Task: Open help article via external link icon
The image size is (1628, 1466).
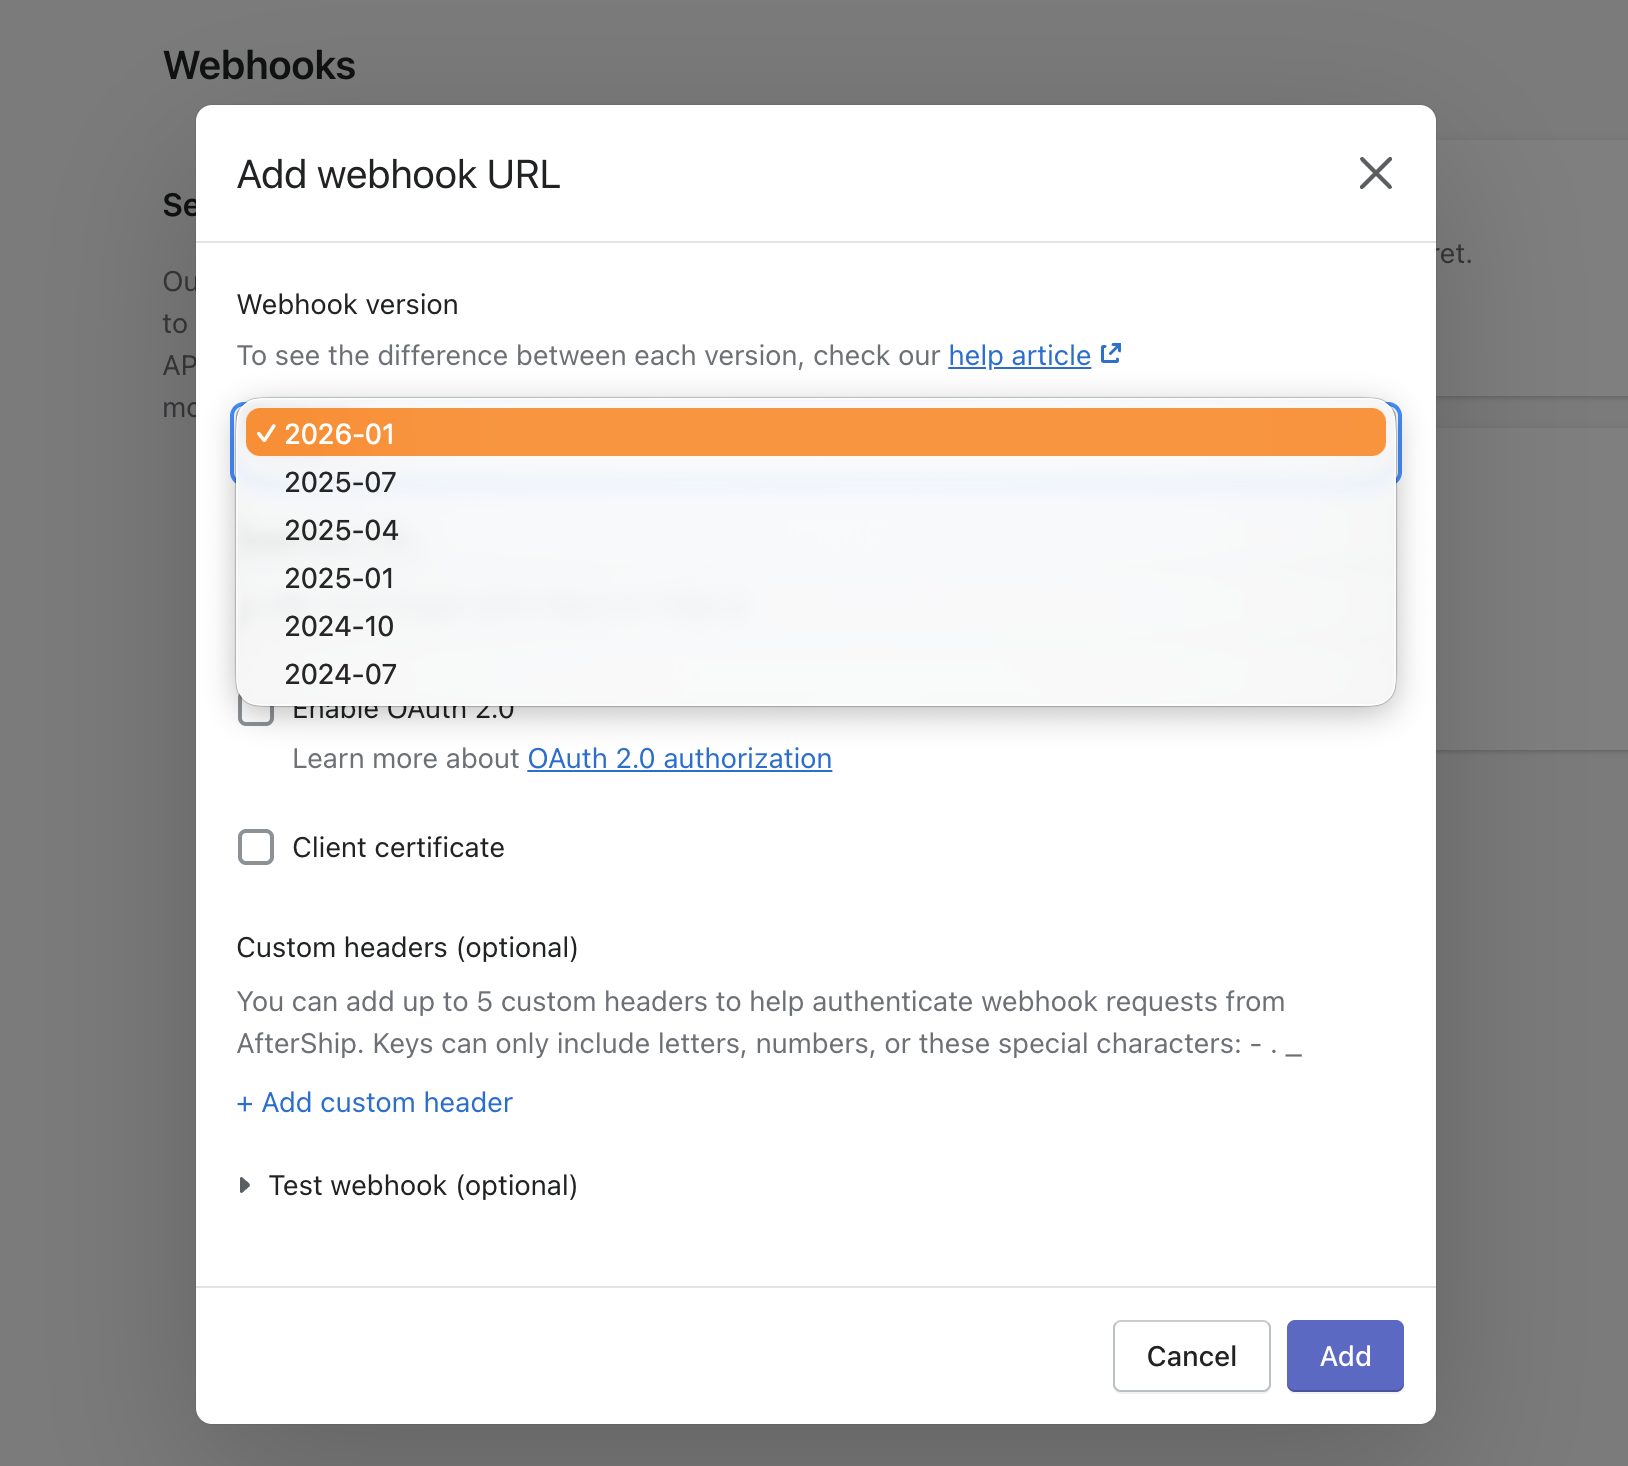Action: point(1110,353)
